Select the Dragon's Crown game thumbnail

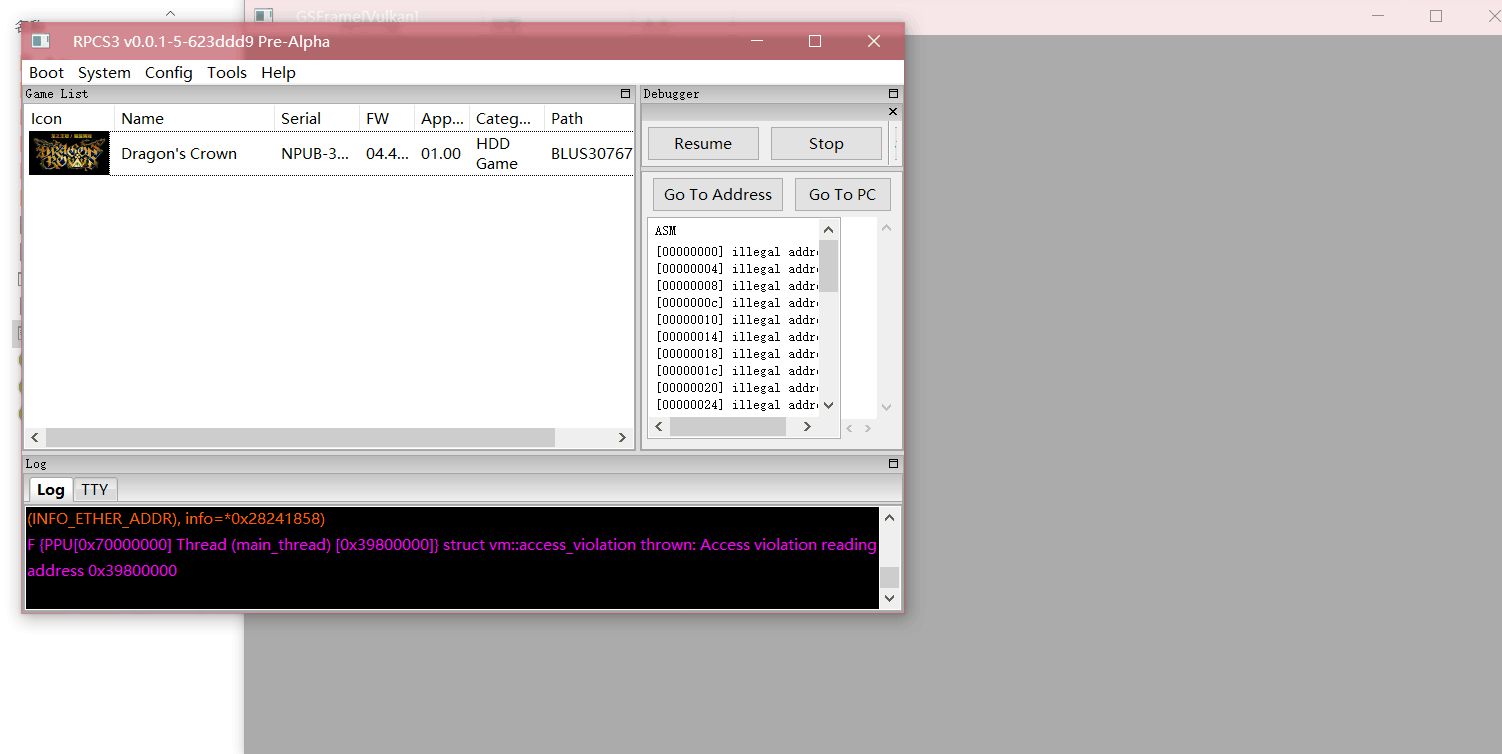coord(69,154)
